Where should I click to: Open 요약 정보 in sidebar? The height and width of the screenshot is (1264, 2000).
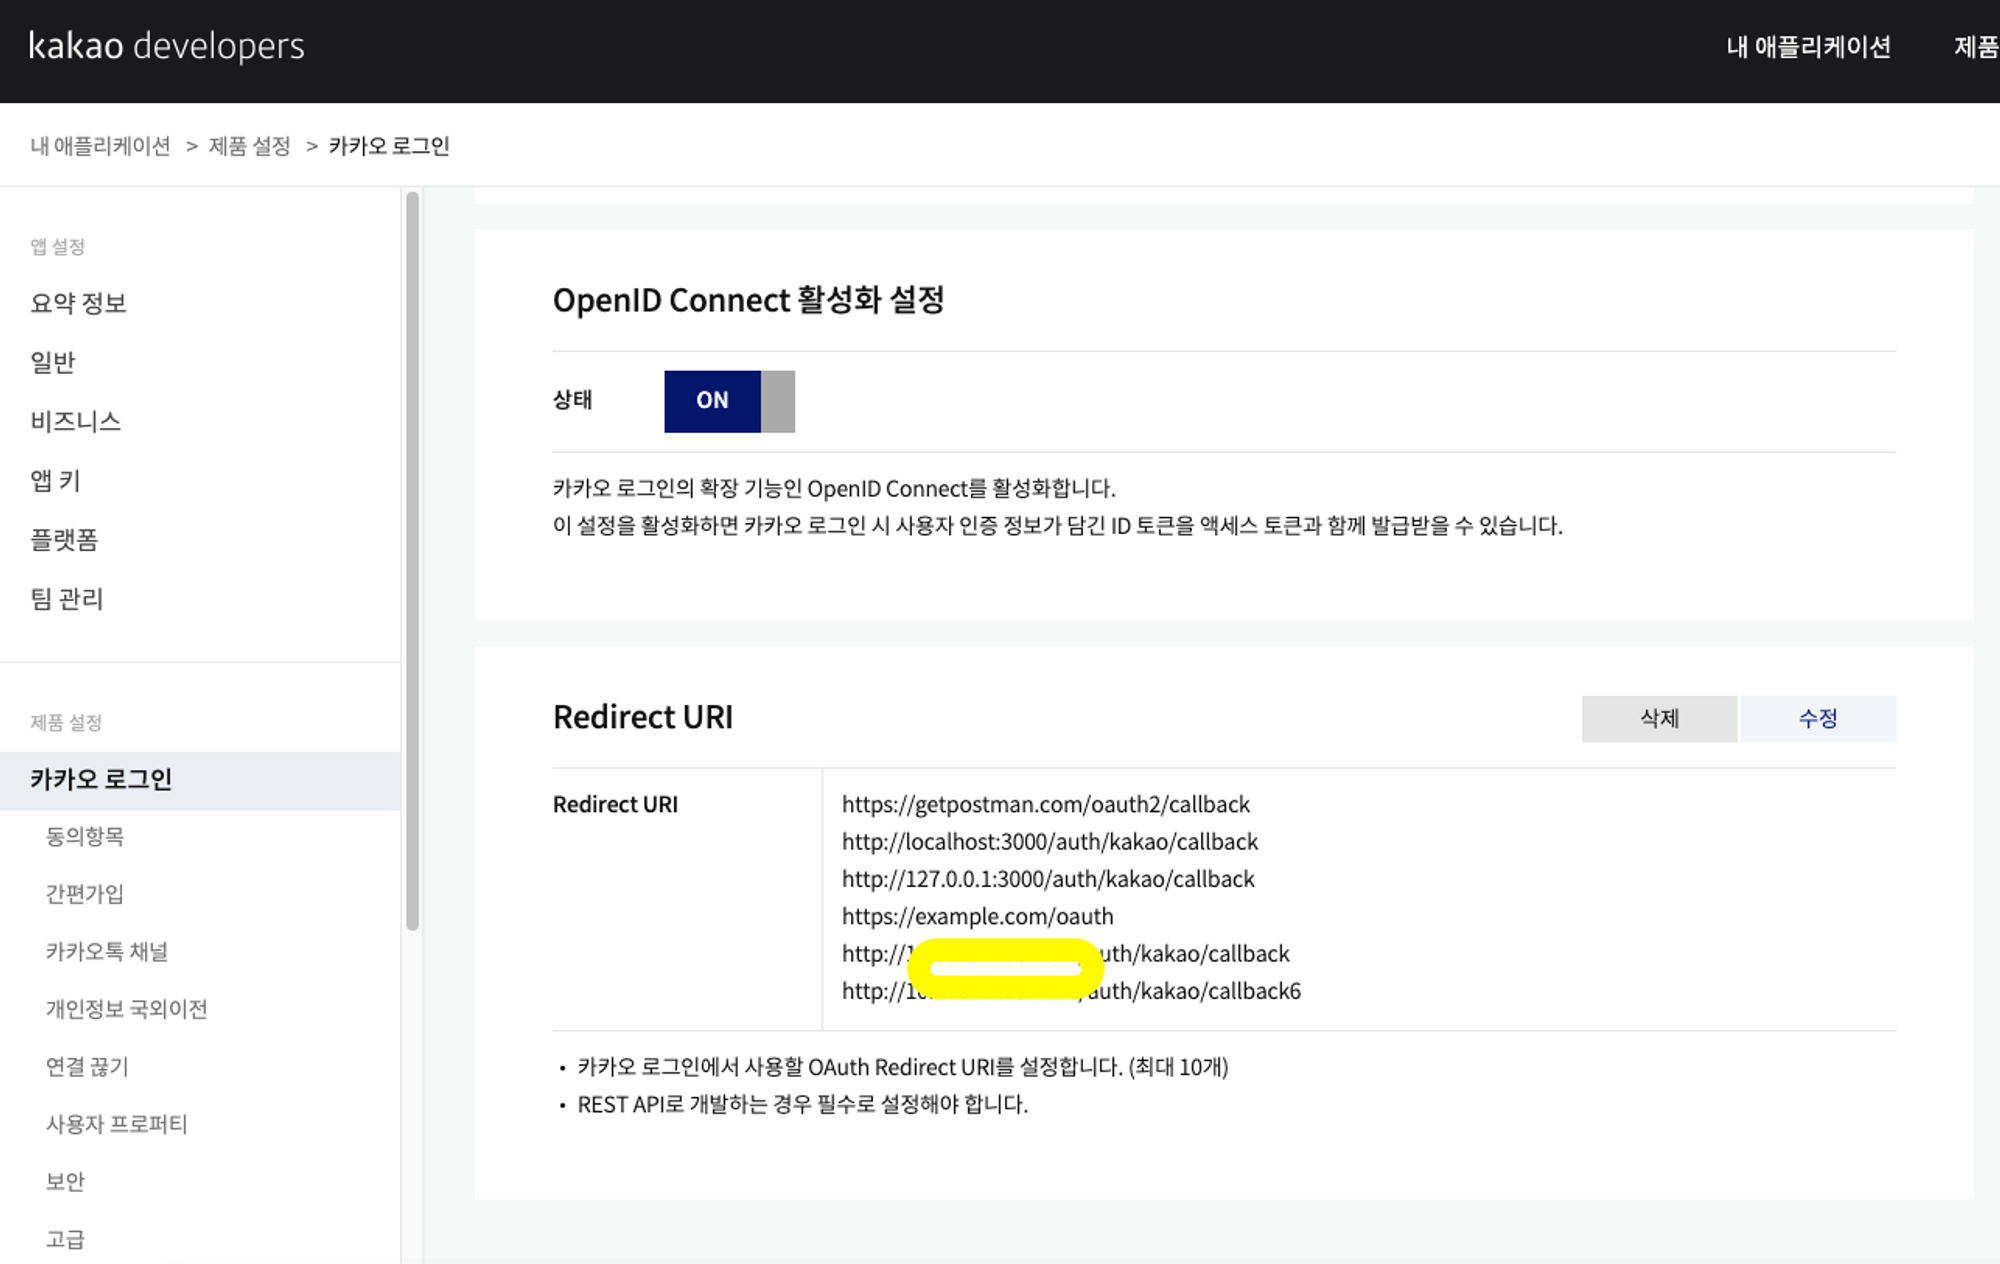[x=78, y=303]
